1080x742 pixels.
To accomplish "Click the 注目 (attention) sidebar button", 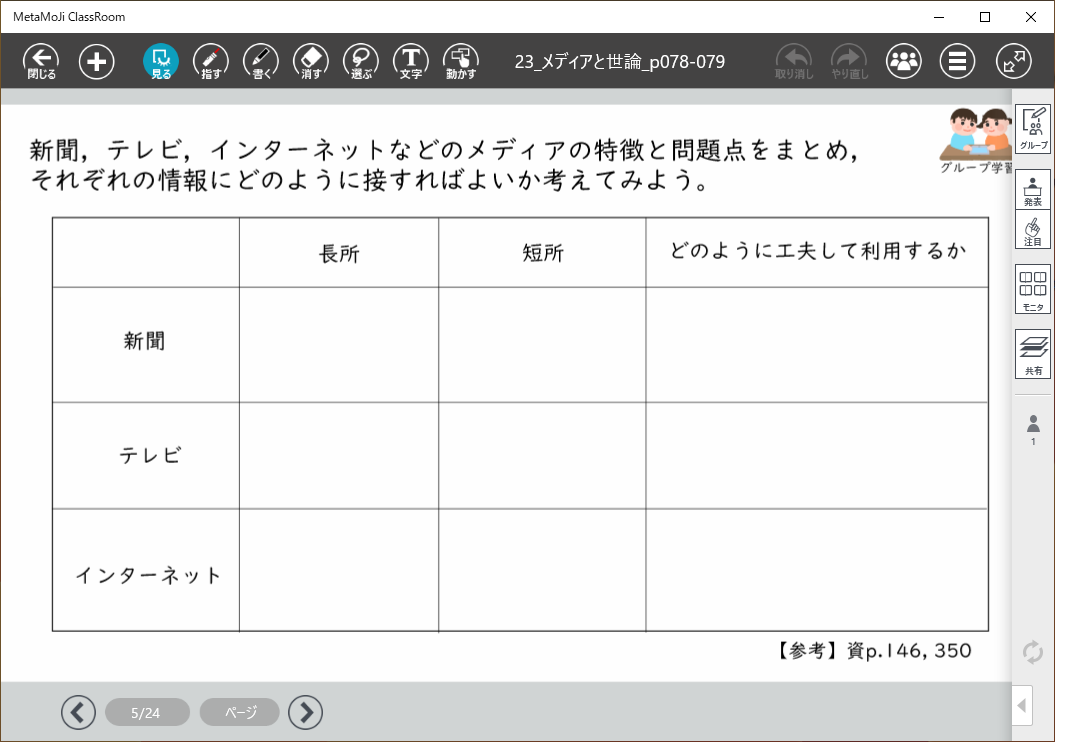I will coord(1033,230).
